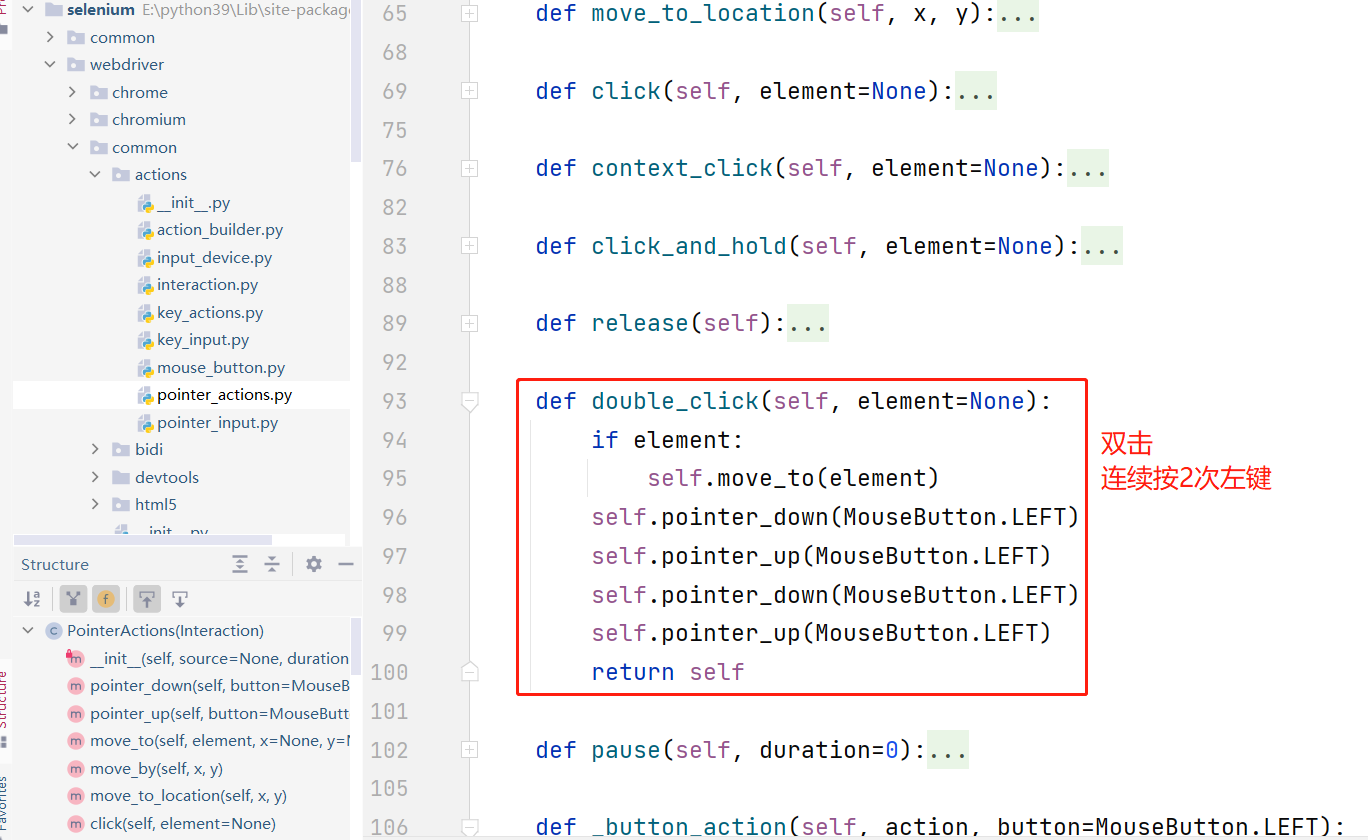Open Structure panel settings gear
This screenshot has width=1368, height=840.
click(314, 564)
